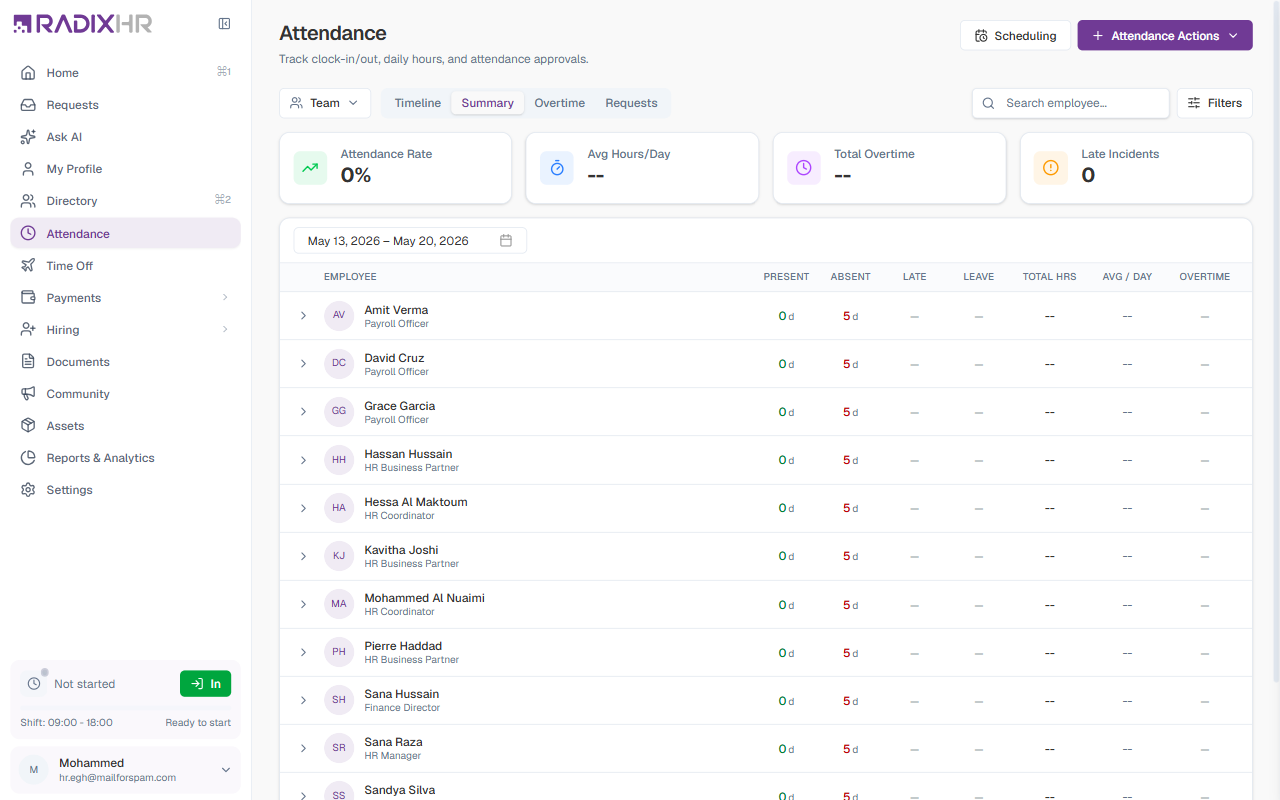Select Attendance in the sidebar
The width and height of the screenshot is (1280, 800).
coord(125,233)
